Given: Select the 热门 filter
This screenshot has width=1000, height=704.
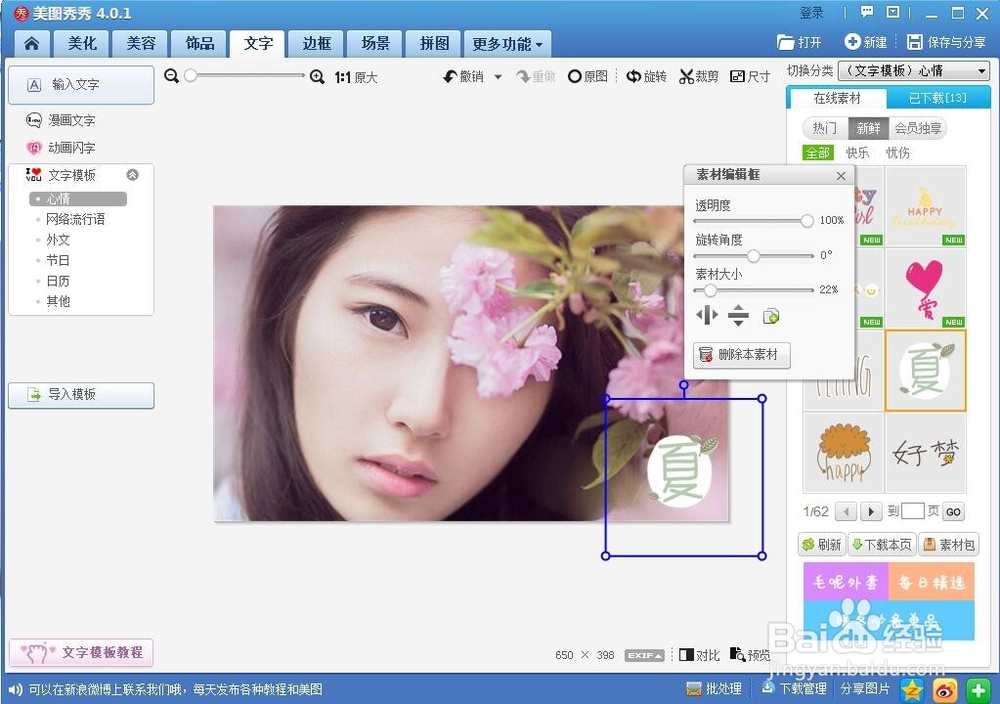Looking at the screenshot, I should click(x=825, y=128).
